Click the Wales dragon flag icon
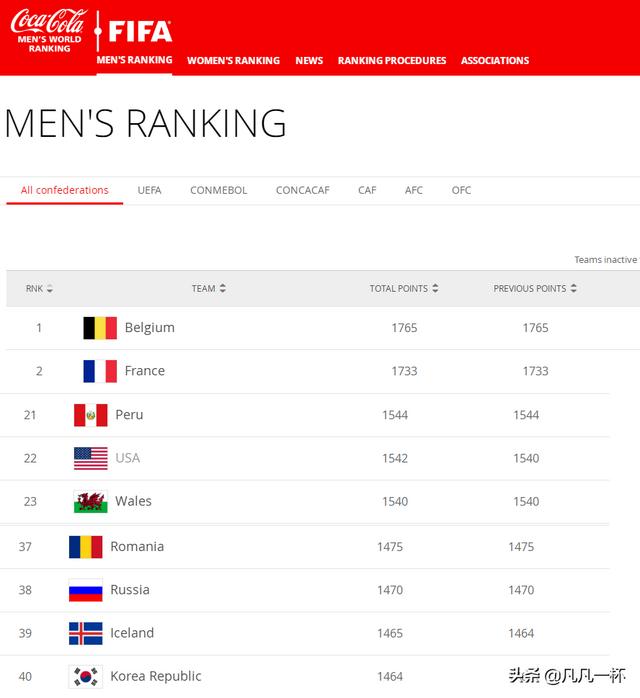 point(91,501)
